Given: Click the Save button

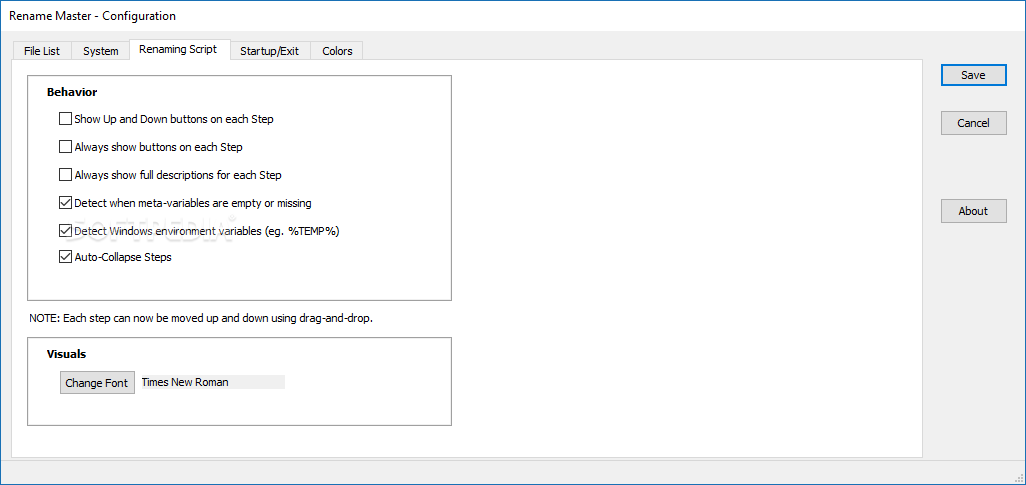Looking at the screenshot, I should (x=973, y=75).
